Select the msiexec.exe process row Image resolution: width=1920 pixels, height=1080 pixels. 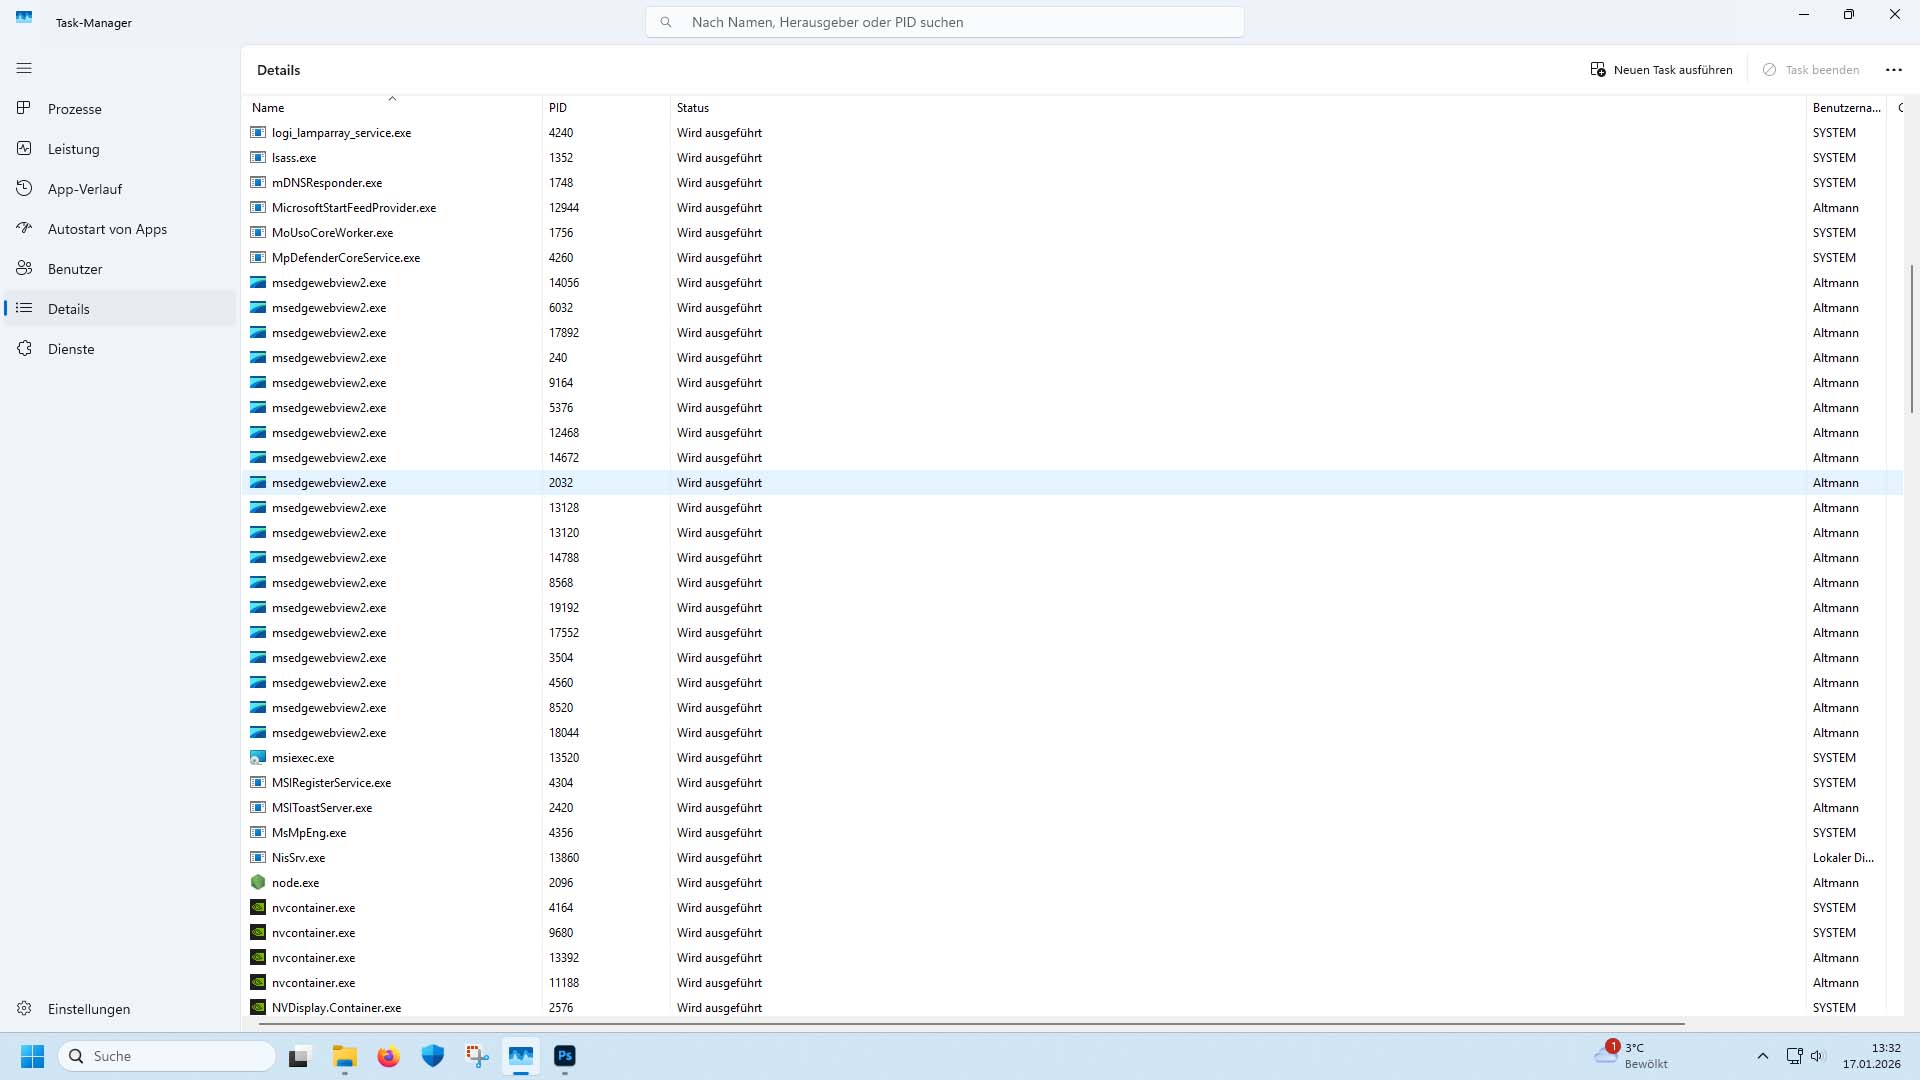coord(303,758)
